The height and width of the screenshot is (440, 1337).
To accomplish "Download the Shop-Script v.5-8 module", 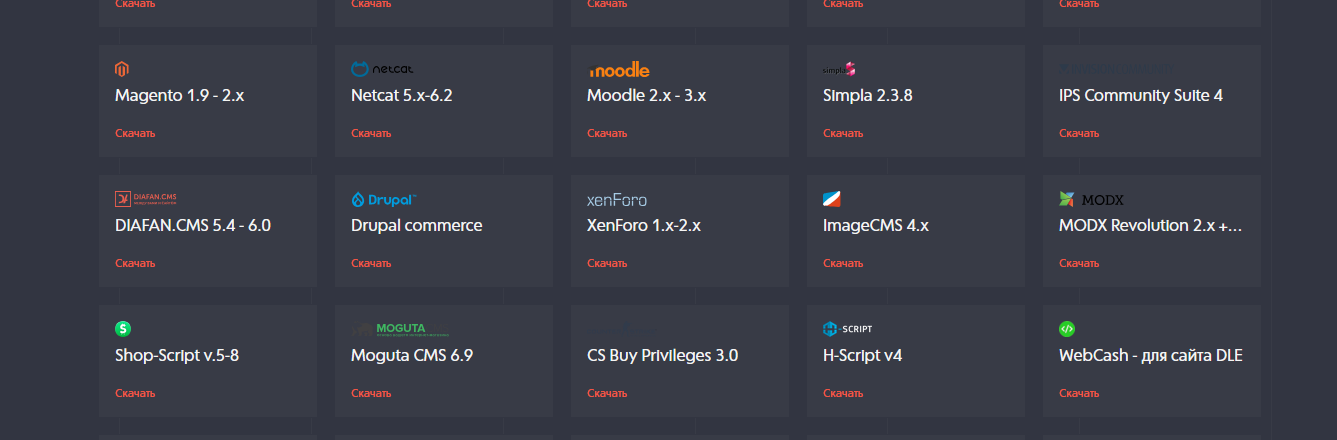I will point(135,393).
